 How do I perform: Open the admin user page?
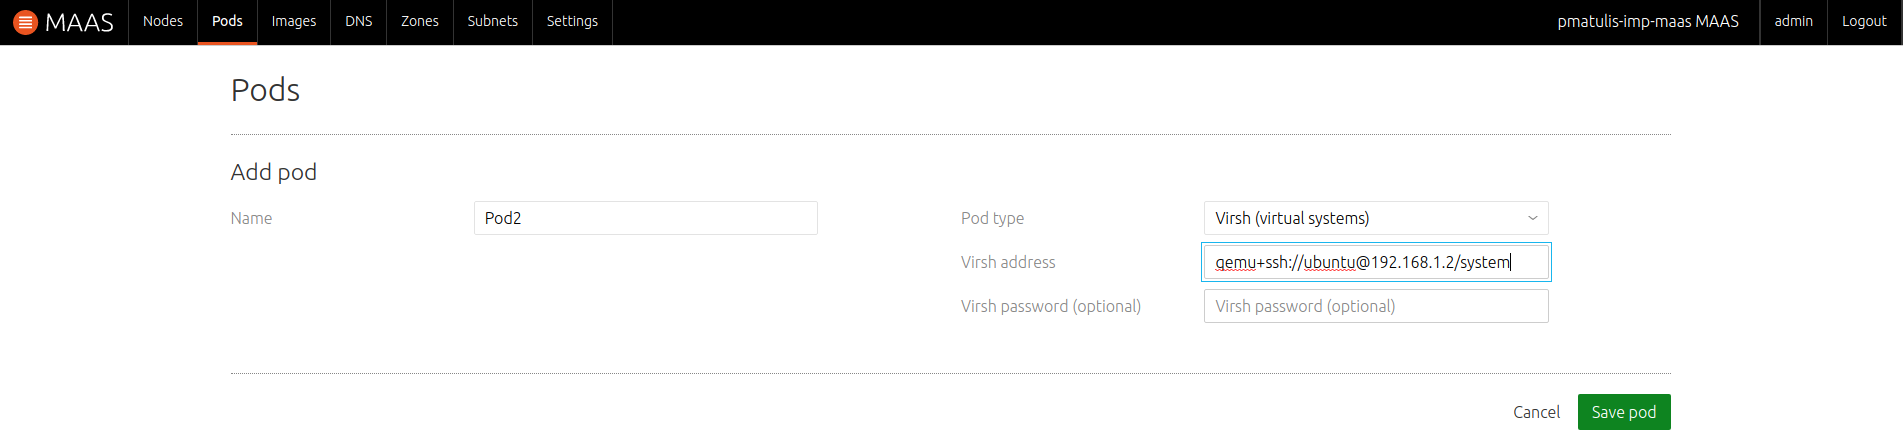[x=1794, y=21]
